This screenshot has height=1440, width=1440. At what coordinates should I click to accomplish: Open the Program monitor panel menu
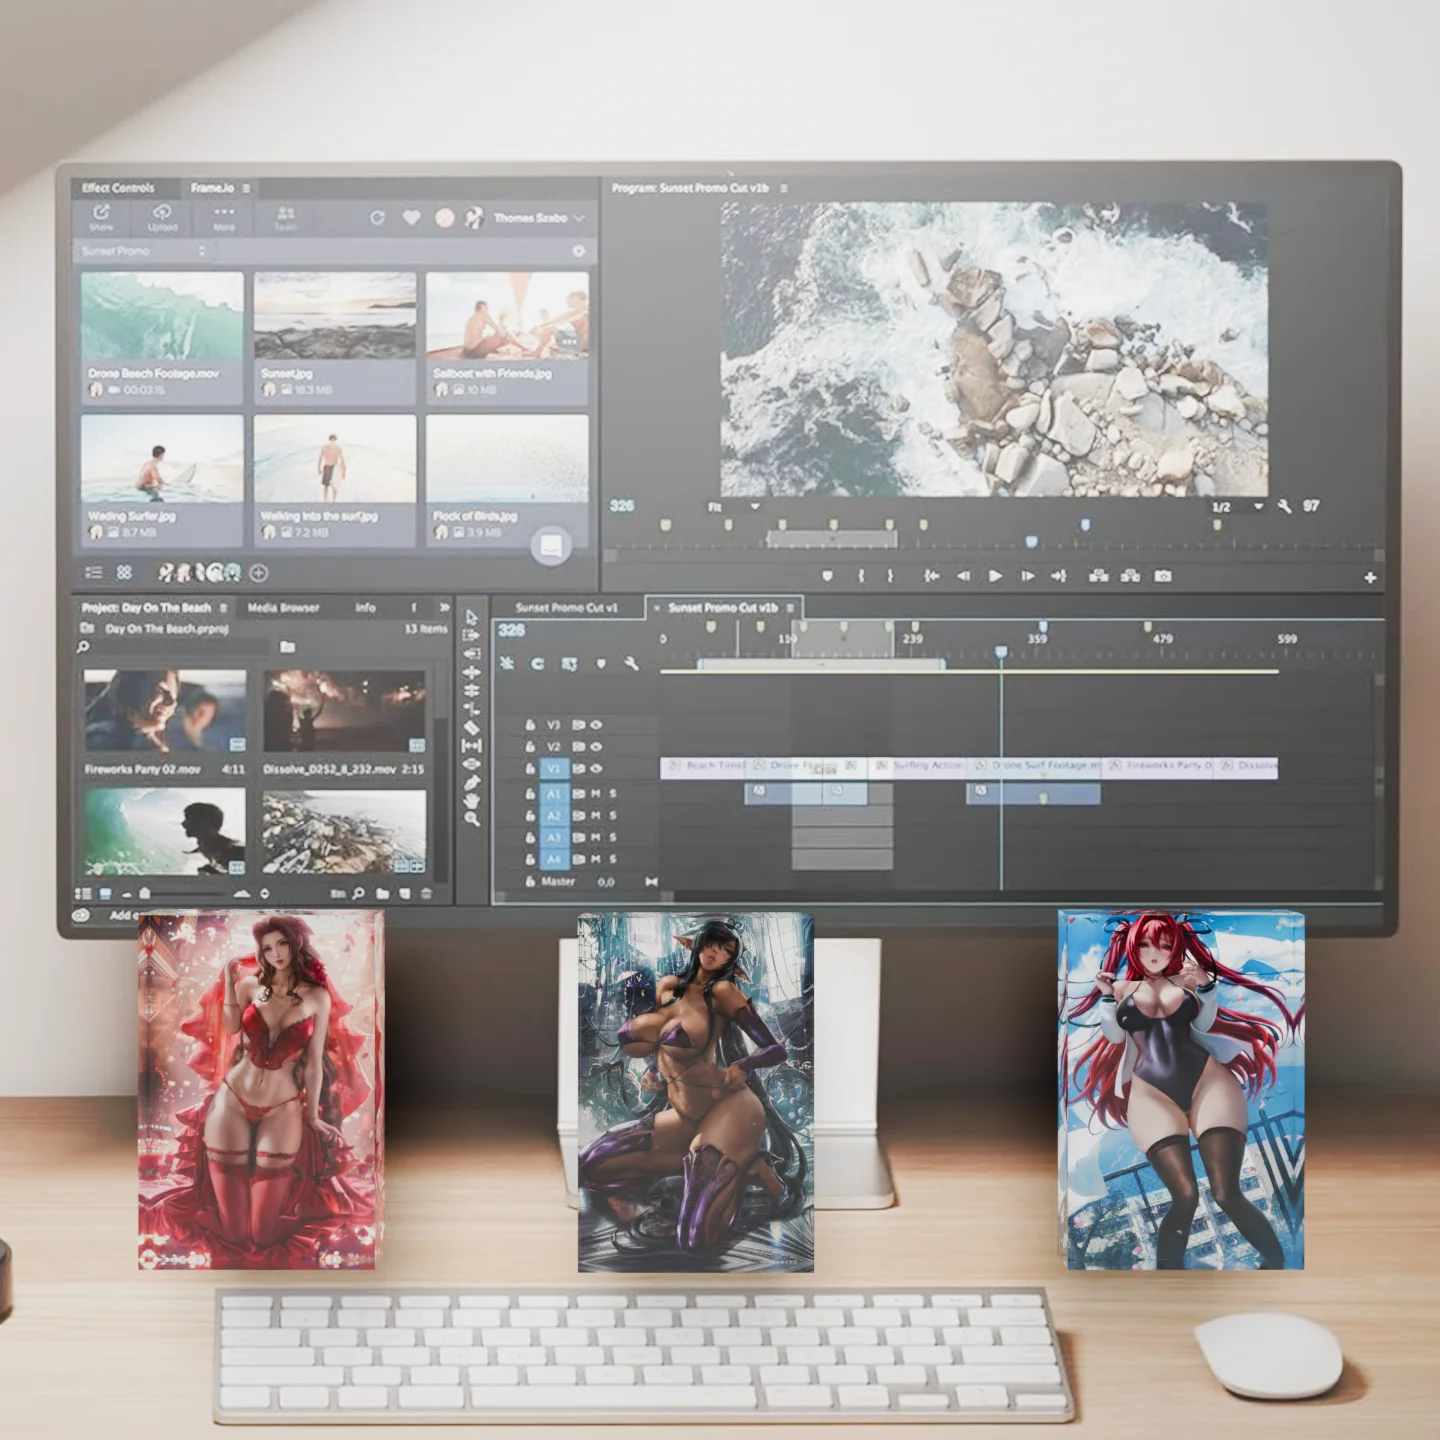click(x=784, y=188)
